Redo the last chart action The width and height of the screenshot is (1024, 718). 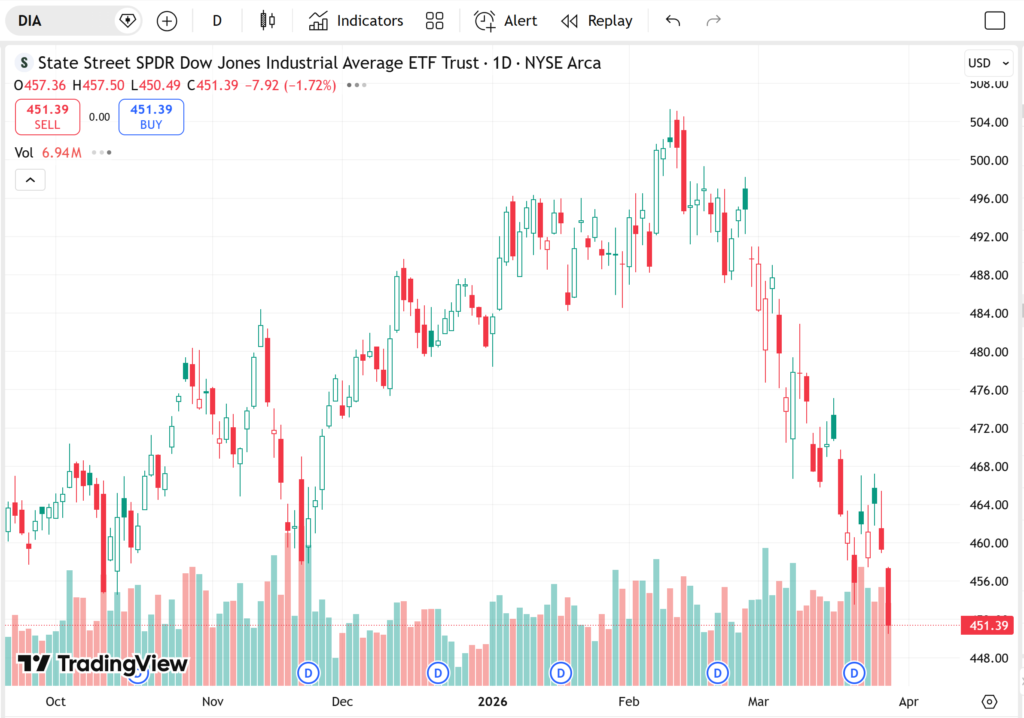click(714, 21)
